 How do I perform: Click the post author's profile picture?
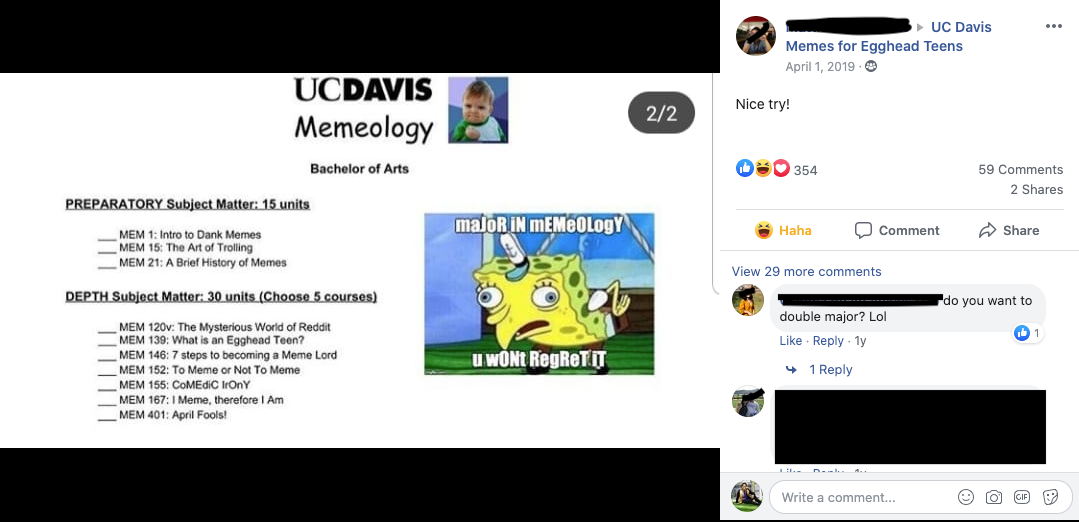[x=756, y=36]
